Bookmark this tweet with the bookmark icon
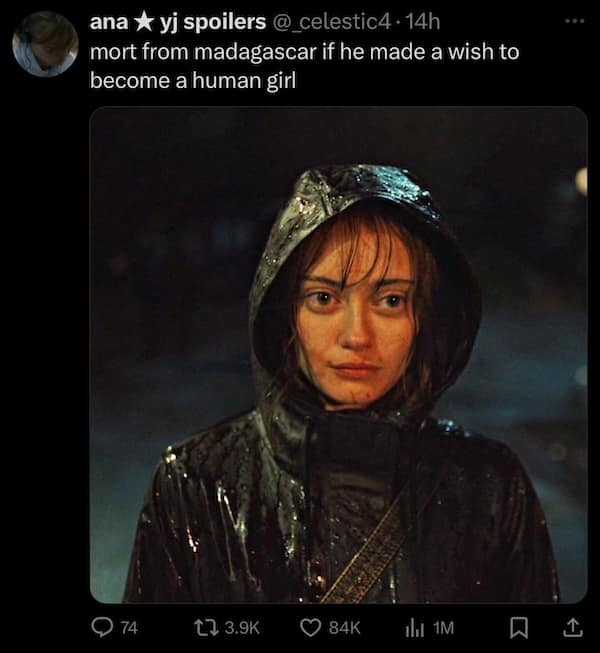Screen dimensions: 600x653 click(x=519, y=628)
